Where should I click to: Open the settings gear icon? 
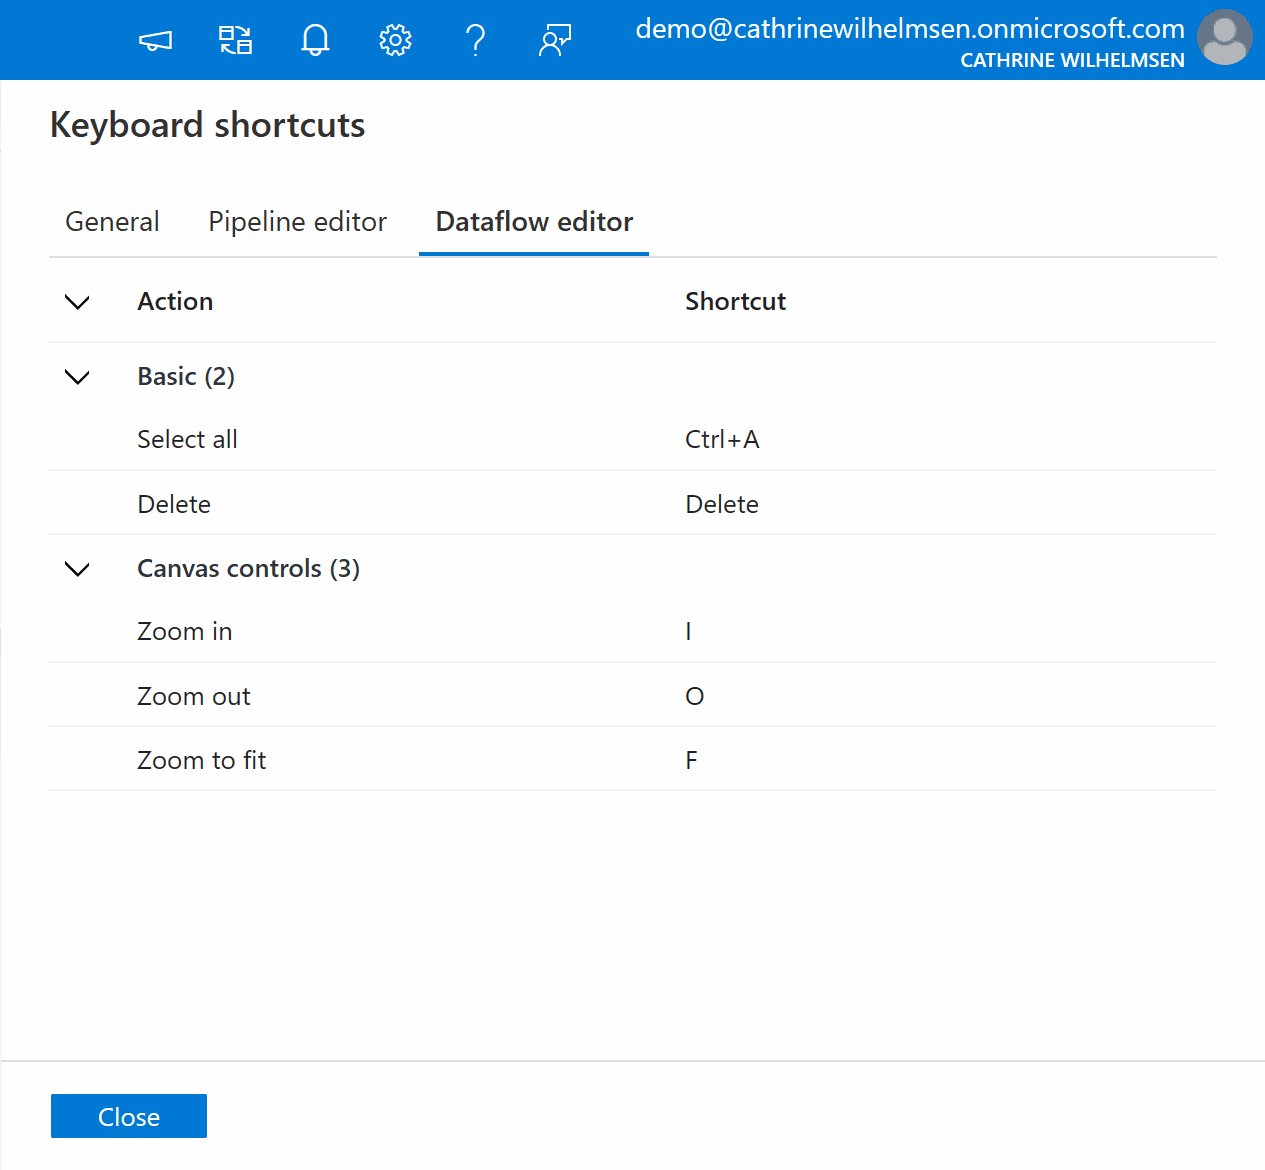click(395, 41)
